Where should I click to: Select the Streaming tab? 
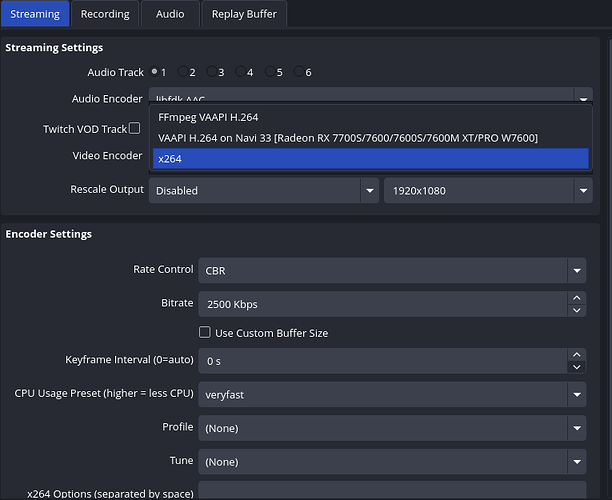coord(35,14)
